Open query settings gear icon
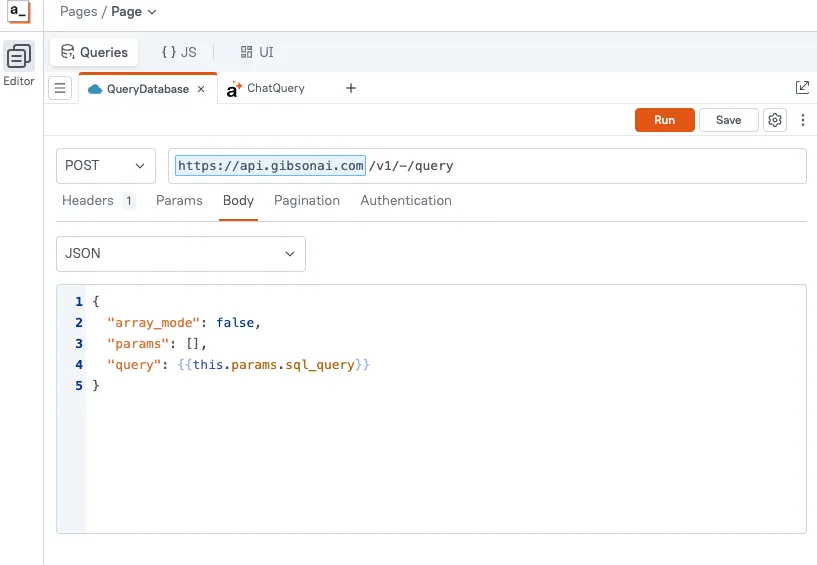 pos(775,120)
